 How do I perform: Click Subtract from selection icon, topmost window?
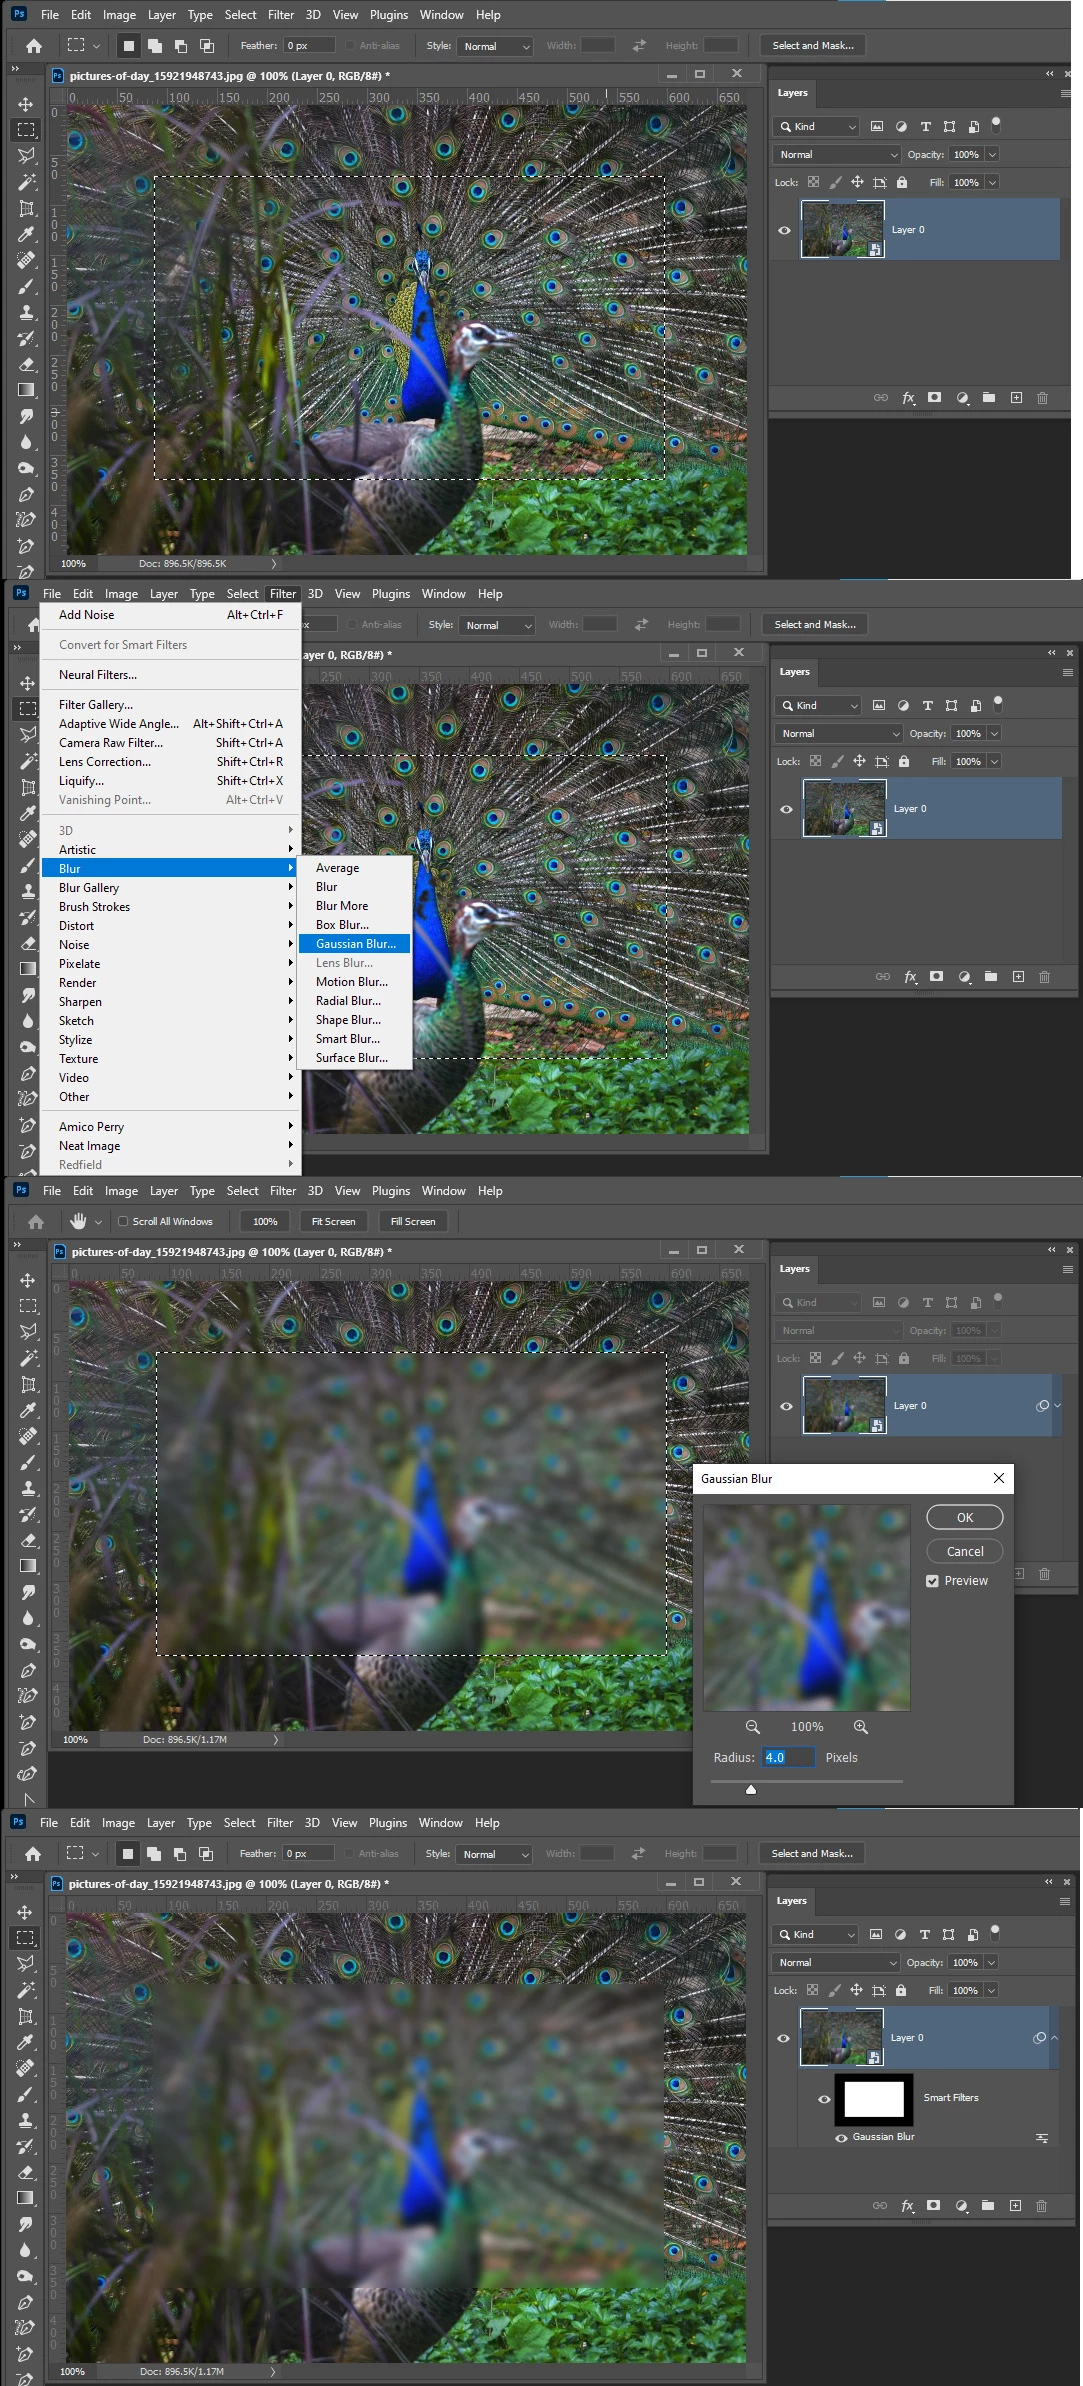(181, 46)
